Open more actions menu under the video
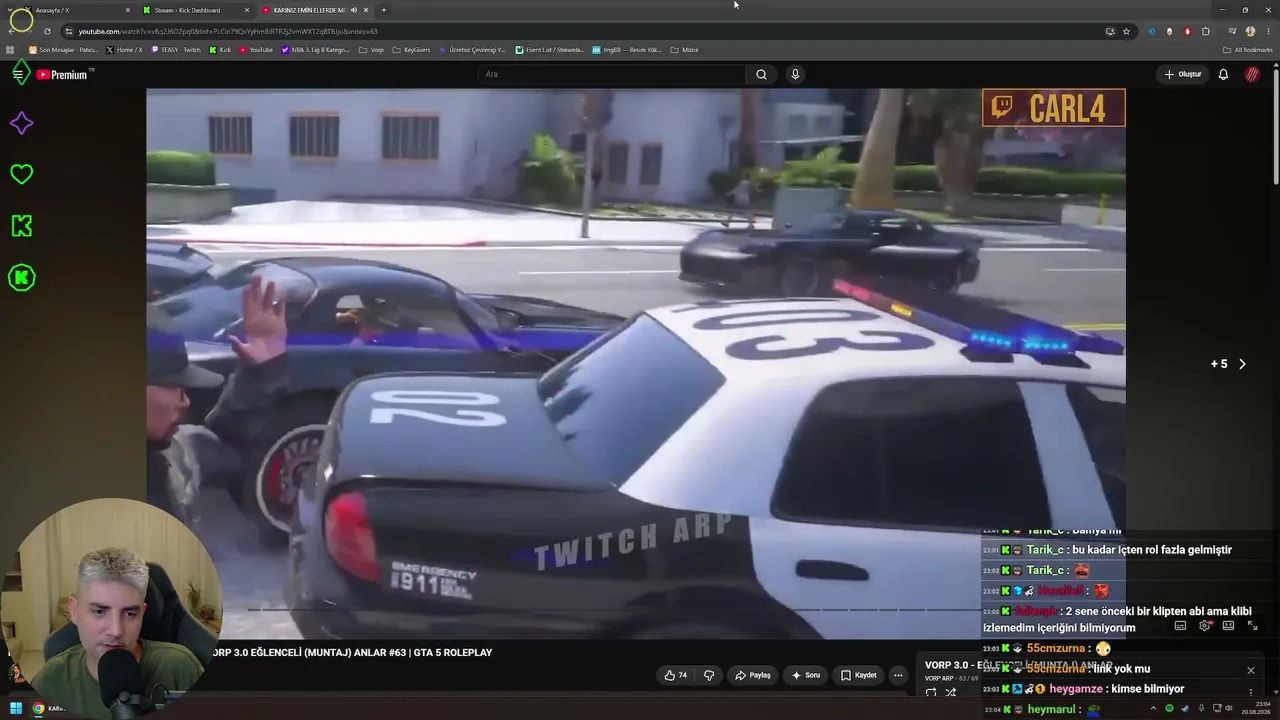1280x720 pixels. 898,675
